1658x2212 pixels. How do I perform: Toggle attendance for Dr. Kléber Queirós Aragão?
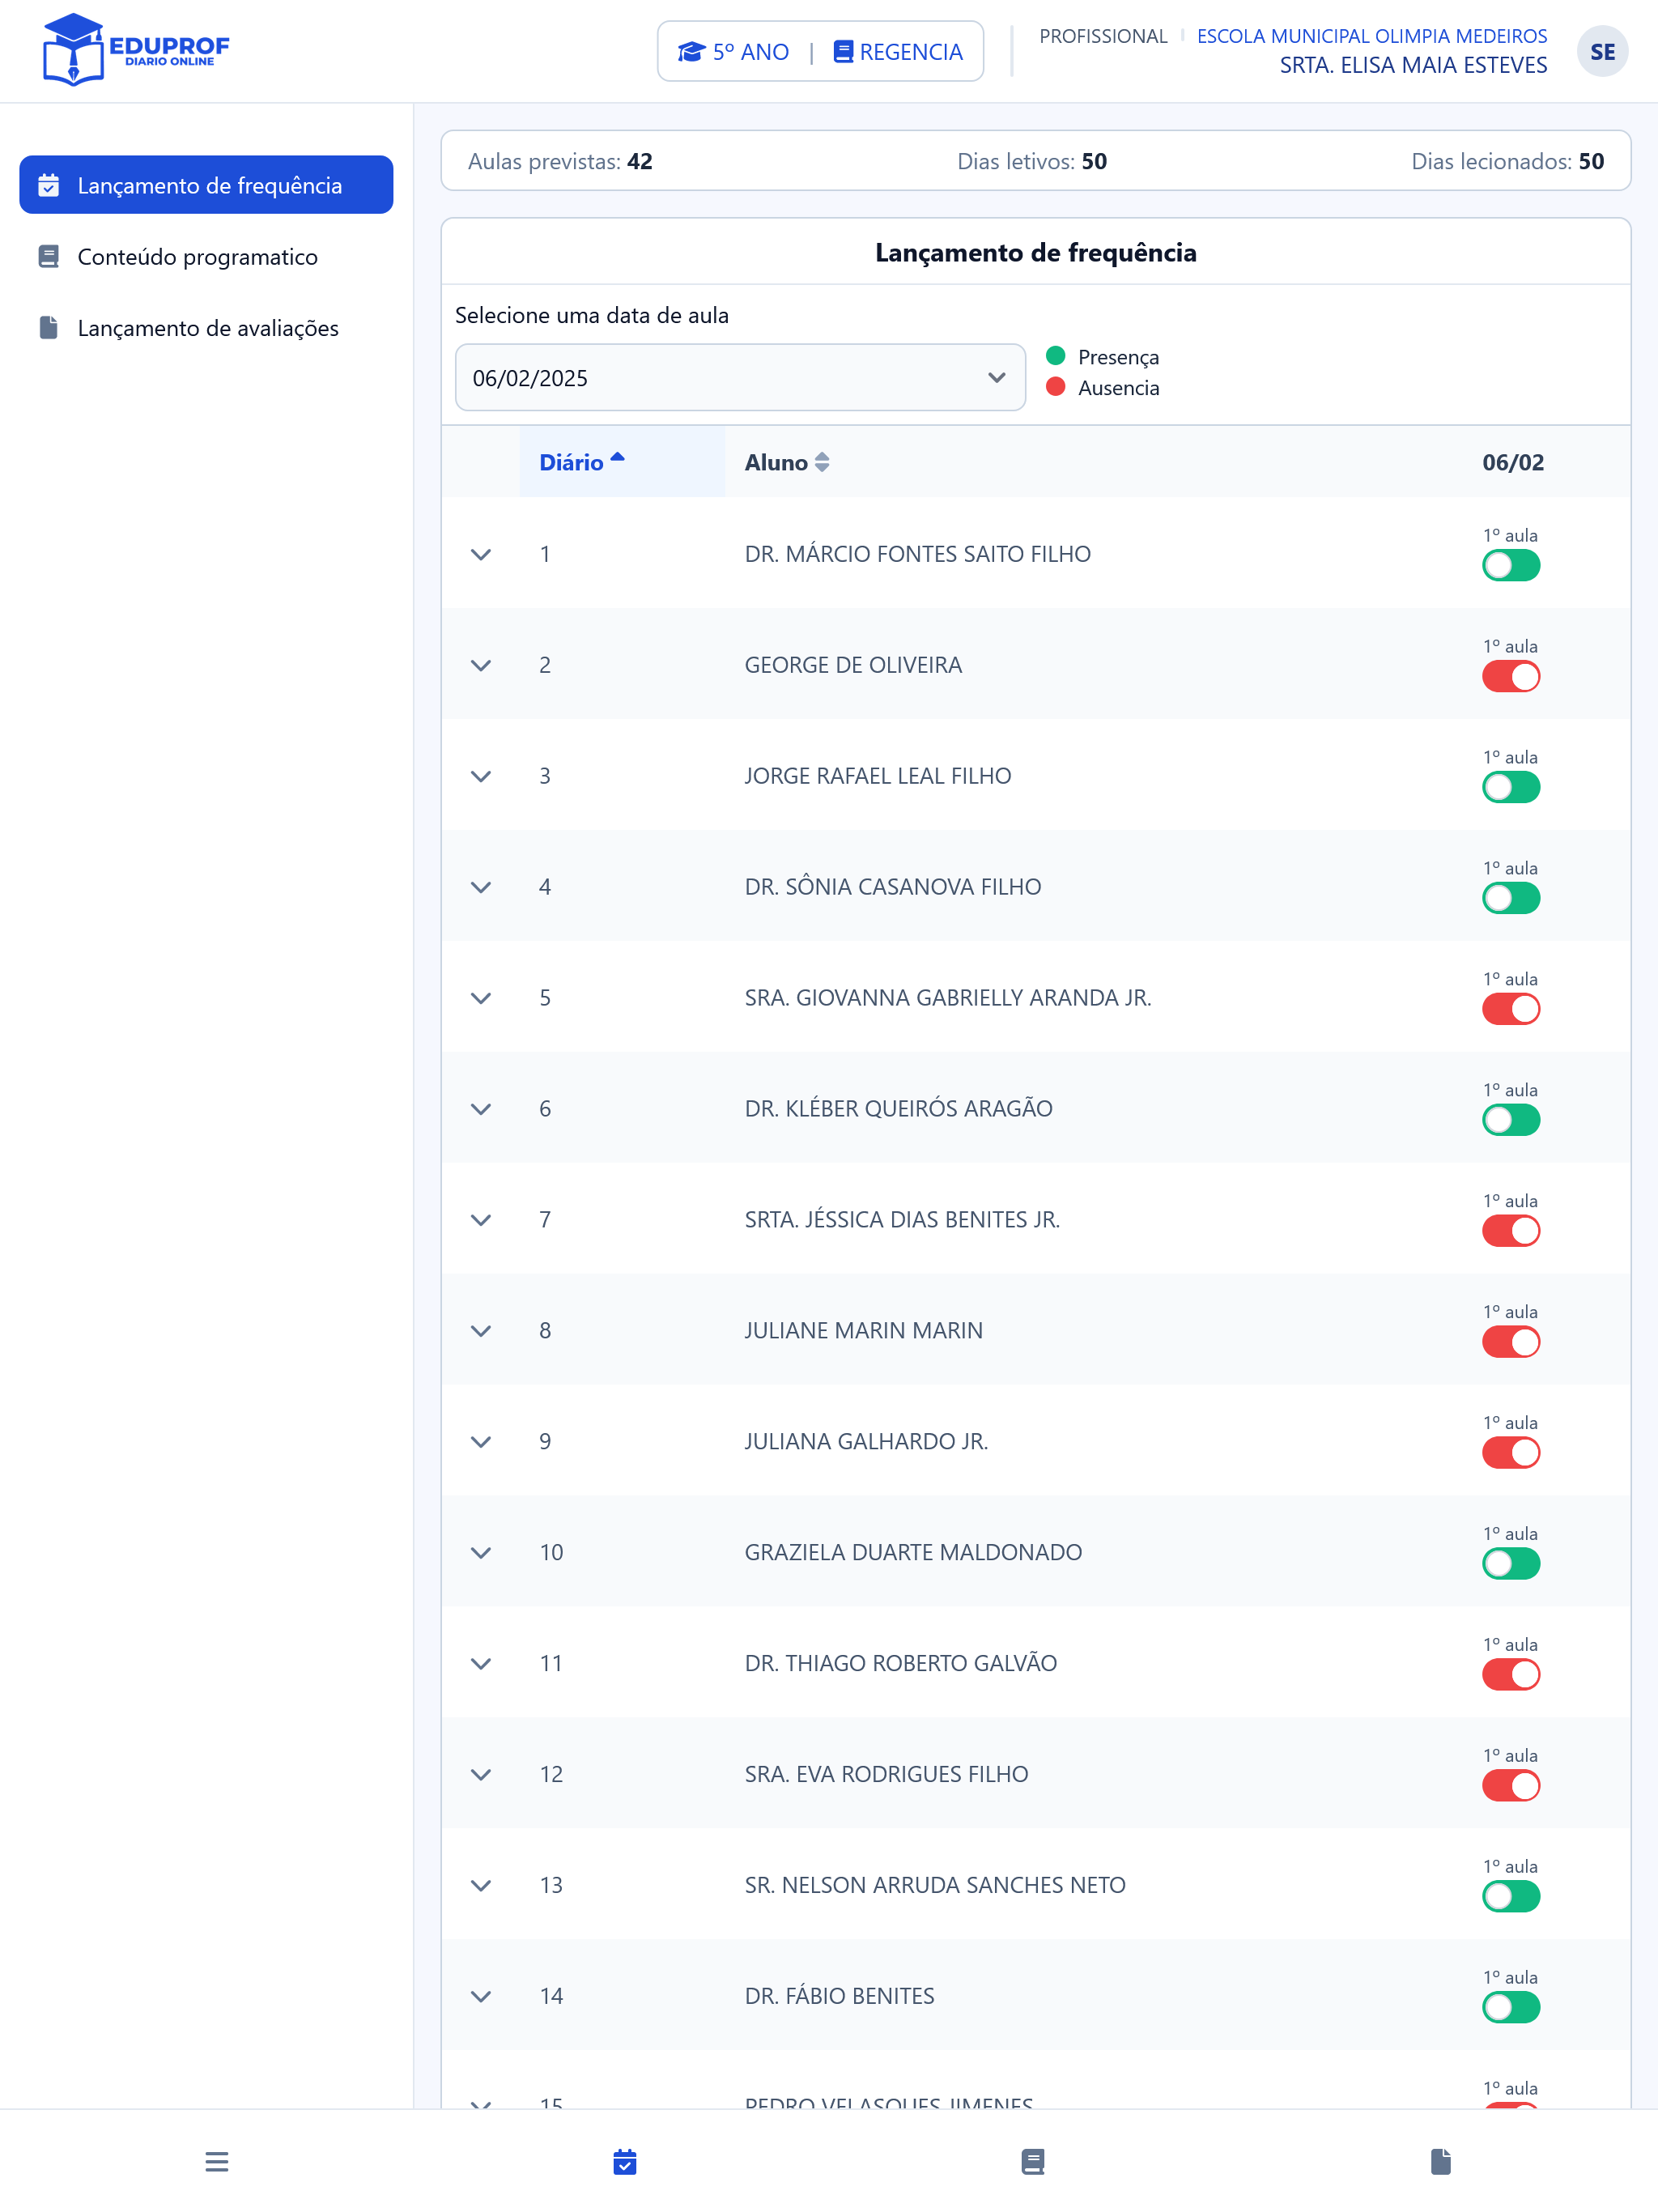coord(1510,1120)
